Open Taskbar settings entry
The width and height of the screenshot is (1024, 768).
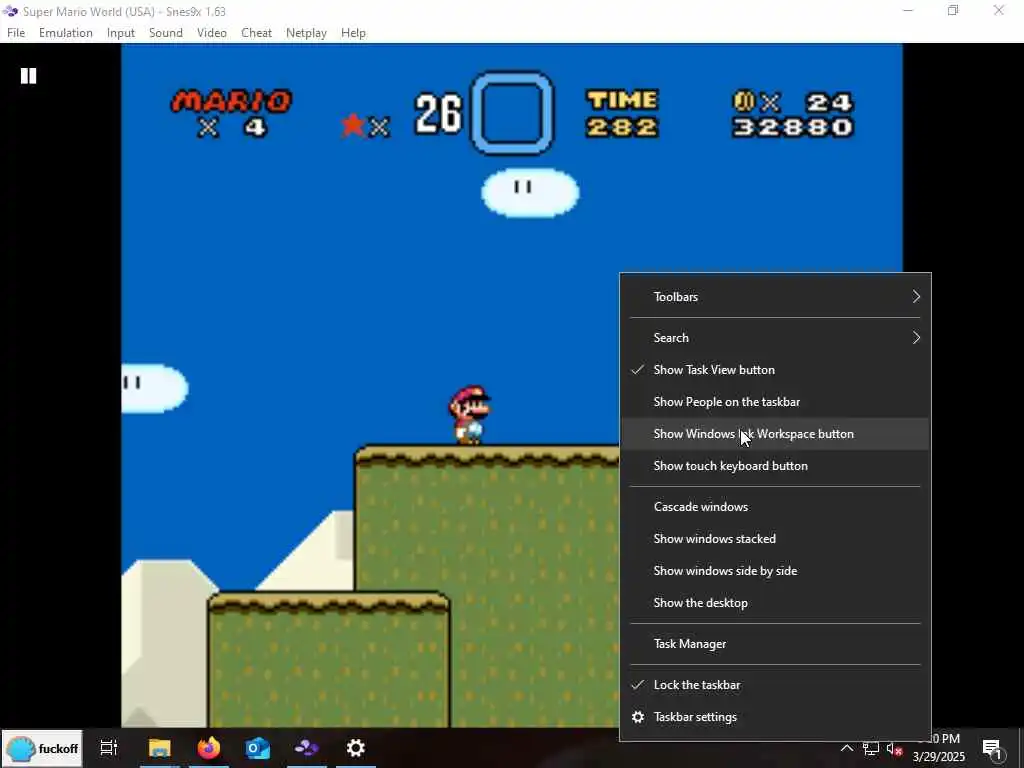tap(775, 717)
